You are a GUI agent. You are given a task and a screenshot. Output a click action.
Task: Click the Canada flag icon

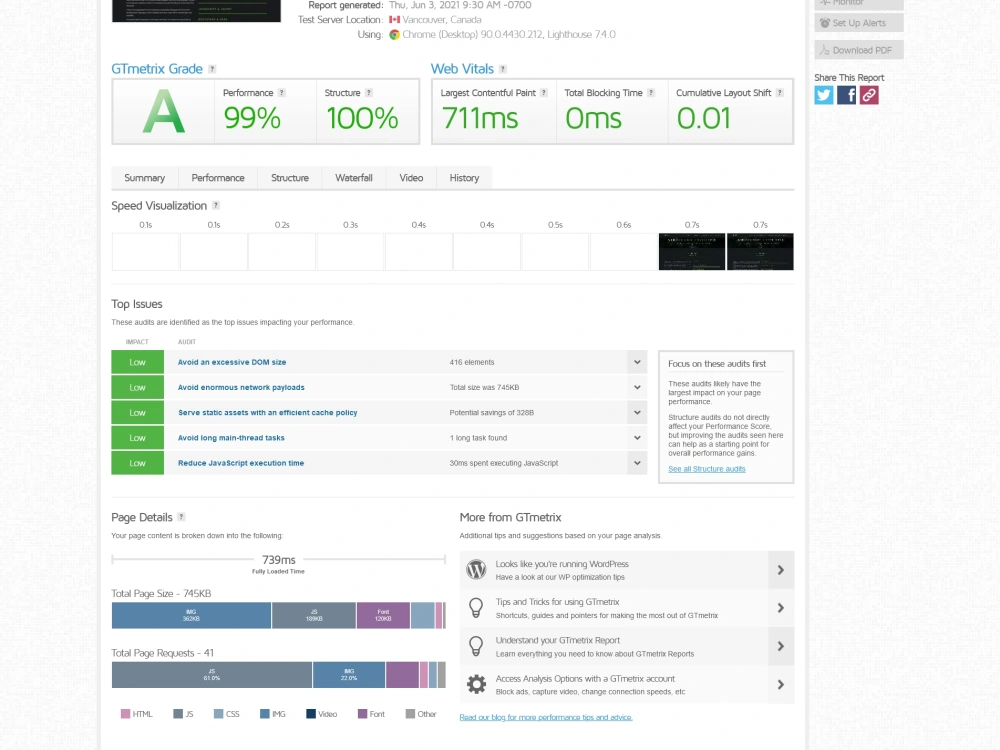click(x=394, y=20)
